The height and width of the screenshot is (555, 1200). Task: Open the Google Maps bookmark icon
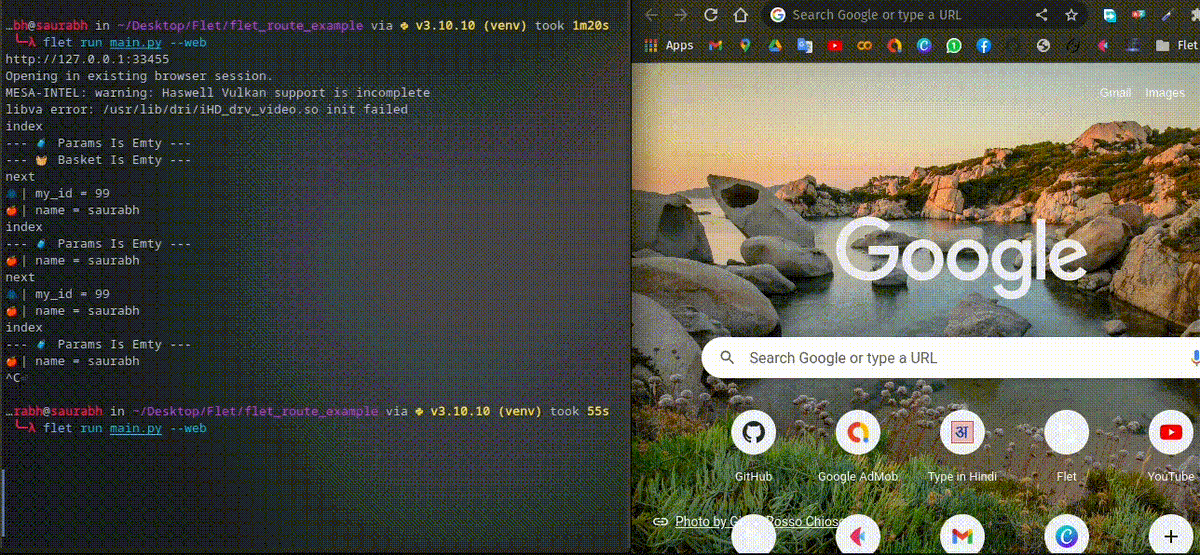(745, 45)
